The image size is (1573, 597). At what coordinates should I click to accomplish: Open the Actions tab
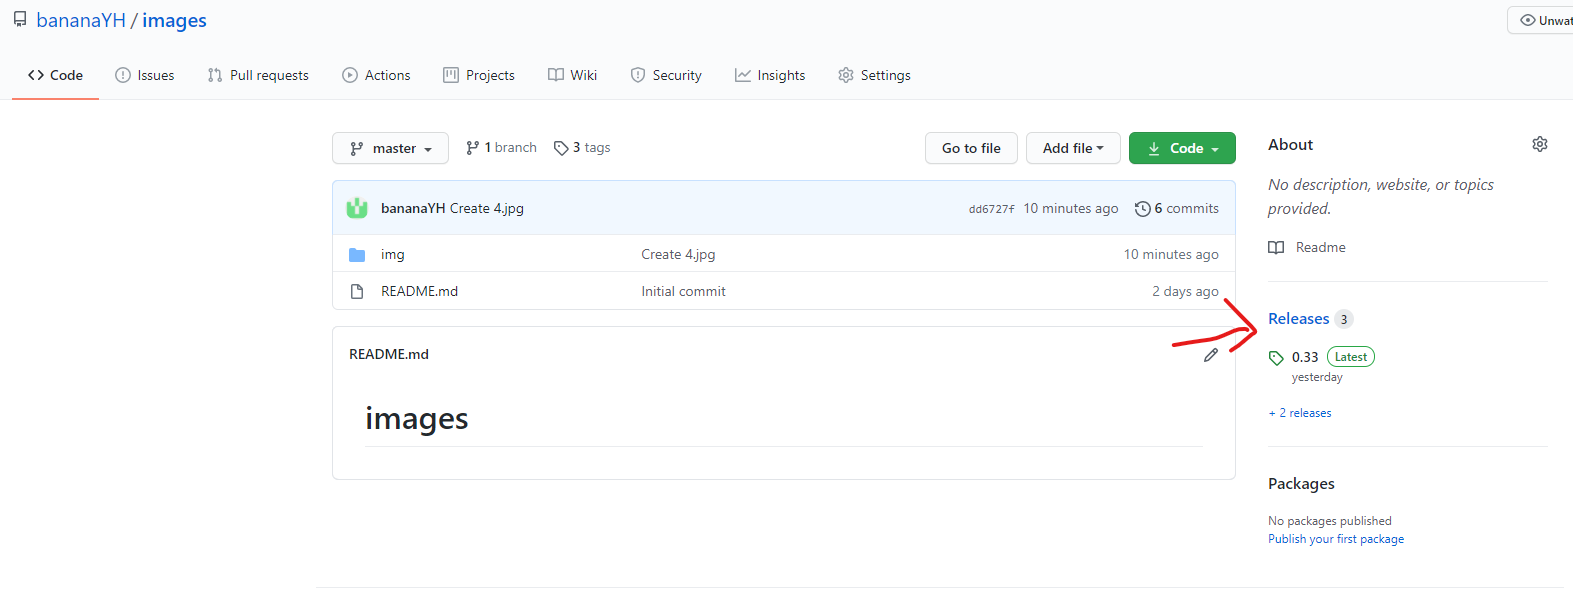376,75
